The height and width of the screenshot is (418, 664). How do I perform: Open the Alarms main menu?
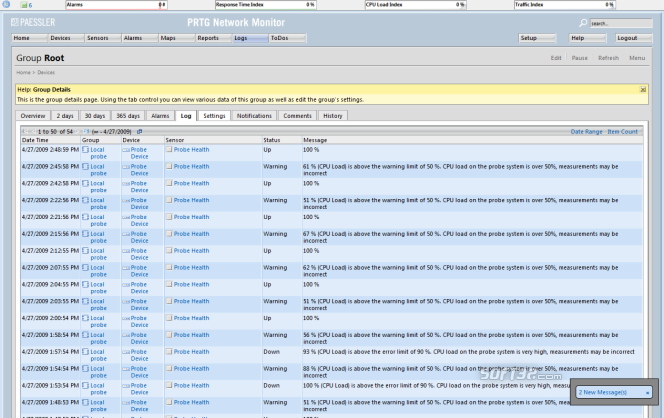[x=140, y=38]
